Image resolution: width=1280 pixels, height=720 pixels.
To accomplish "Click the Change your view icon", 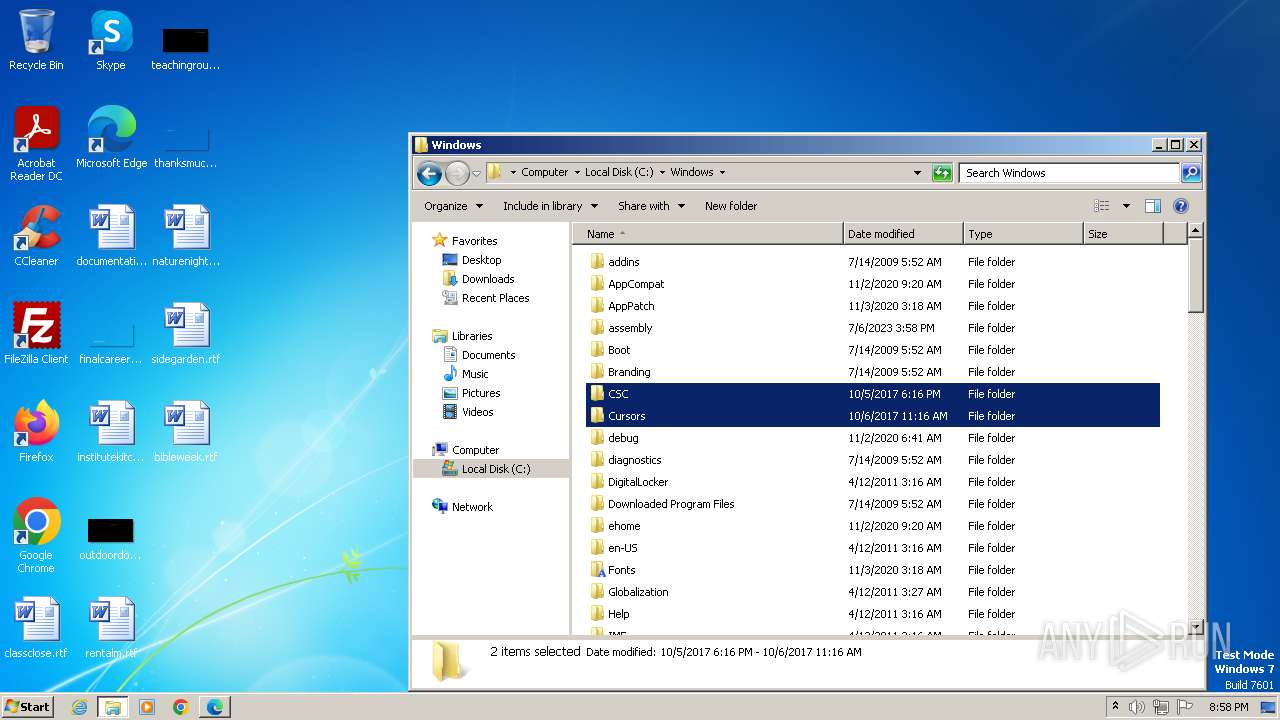I will tap(1102, 206).
